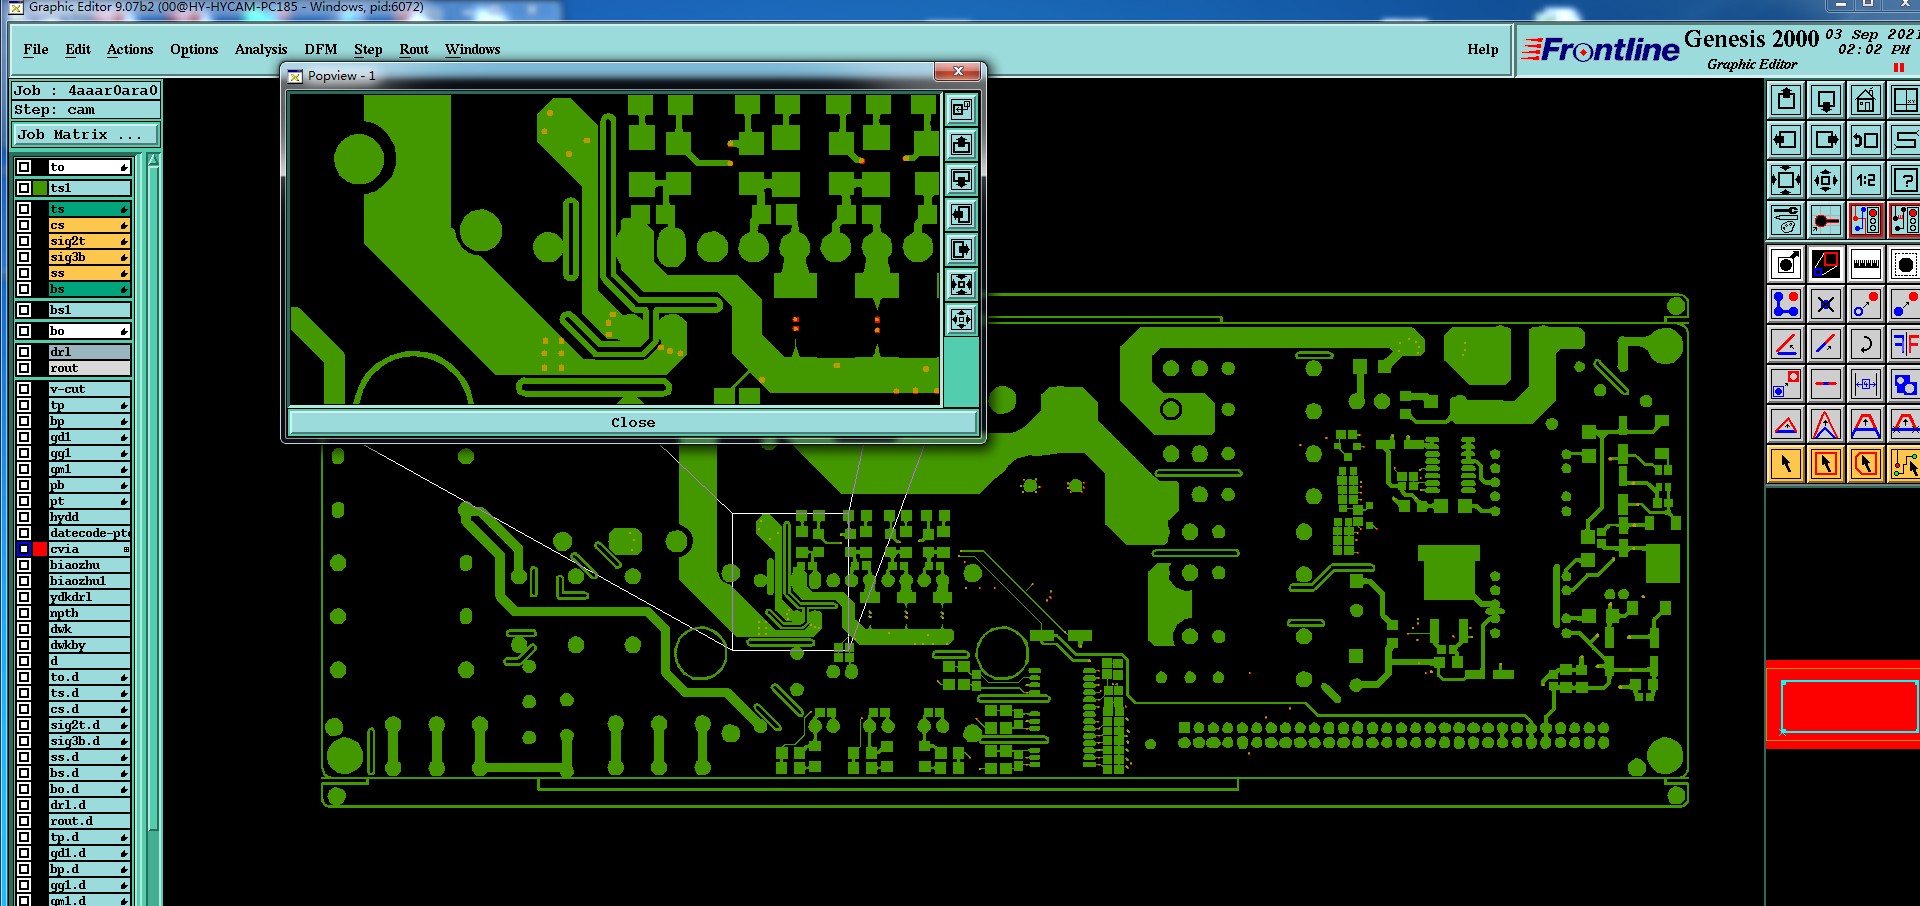Open the DFM menu
This screenshot has height=906, width=1920.
[320, 49]
